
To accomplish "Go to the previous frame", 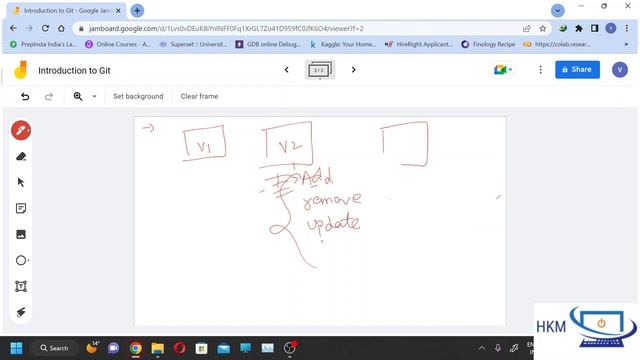I will (x=287, y=70).
